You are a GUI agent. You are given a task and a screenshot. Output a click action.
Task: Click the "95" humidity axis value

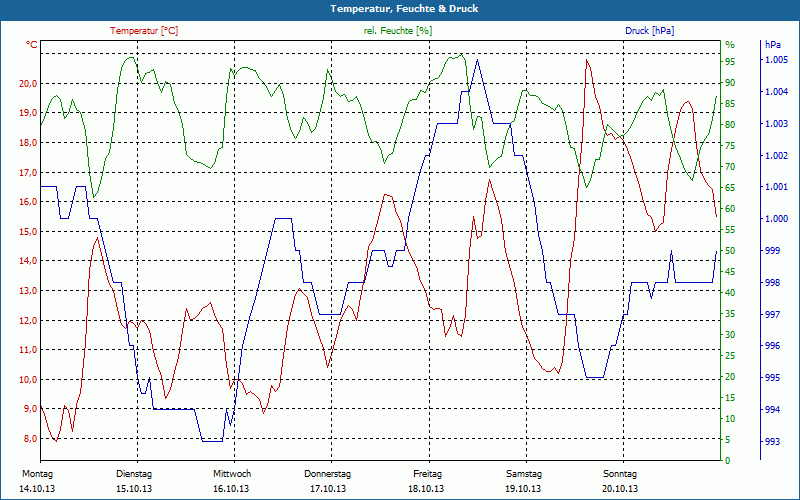coord(730,62)
